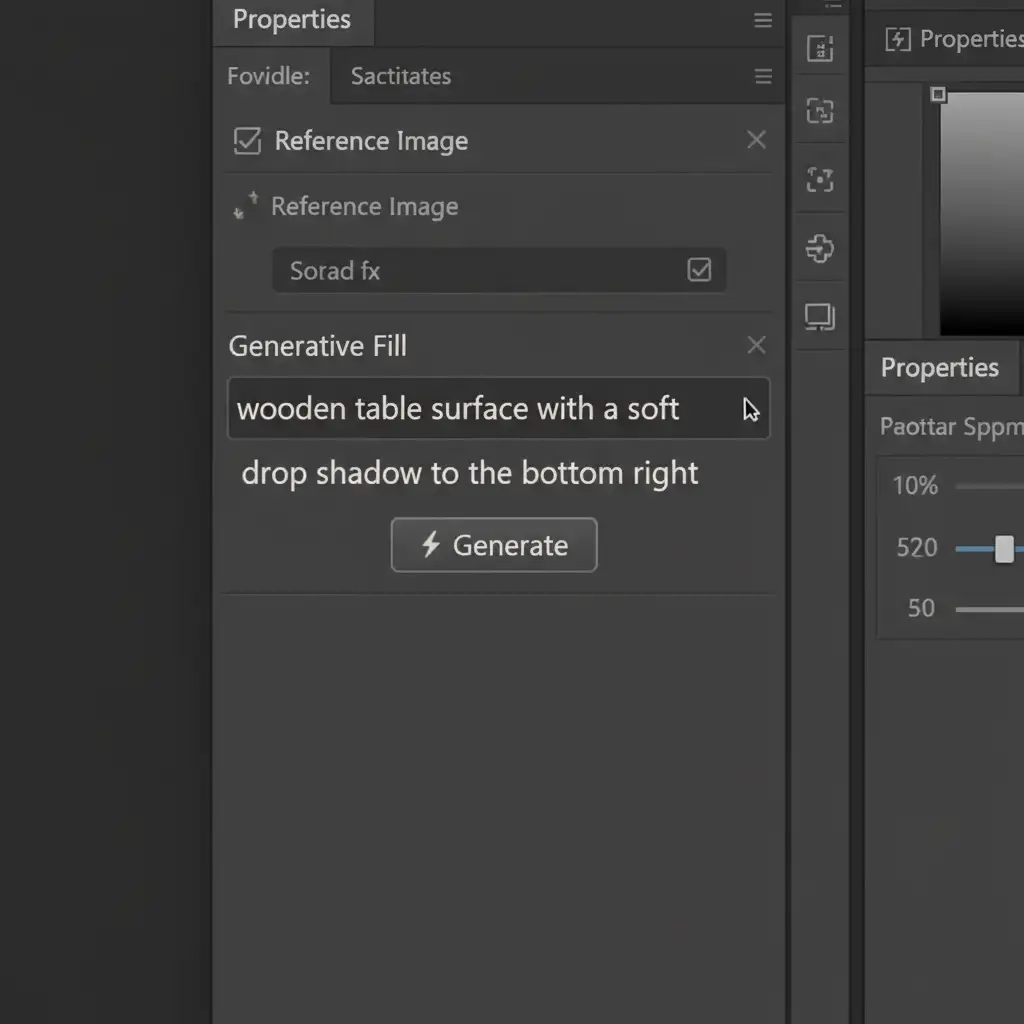The width and height of the screenshot is (1024, 1024).
Task: Open the Sactitates row options menu
Action: (763, 77)
